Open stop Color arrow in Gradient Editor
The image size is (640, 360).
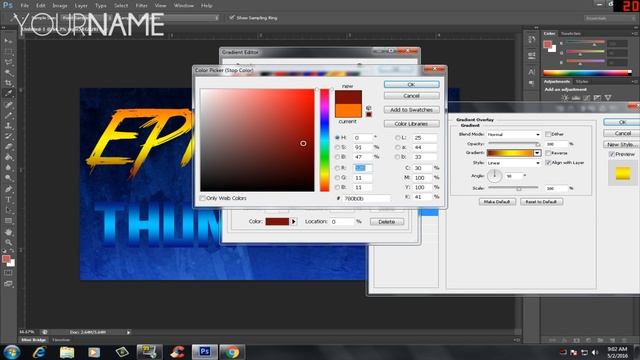pos(293,222)
